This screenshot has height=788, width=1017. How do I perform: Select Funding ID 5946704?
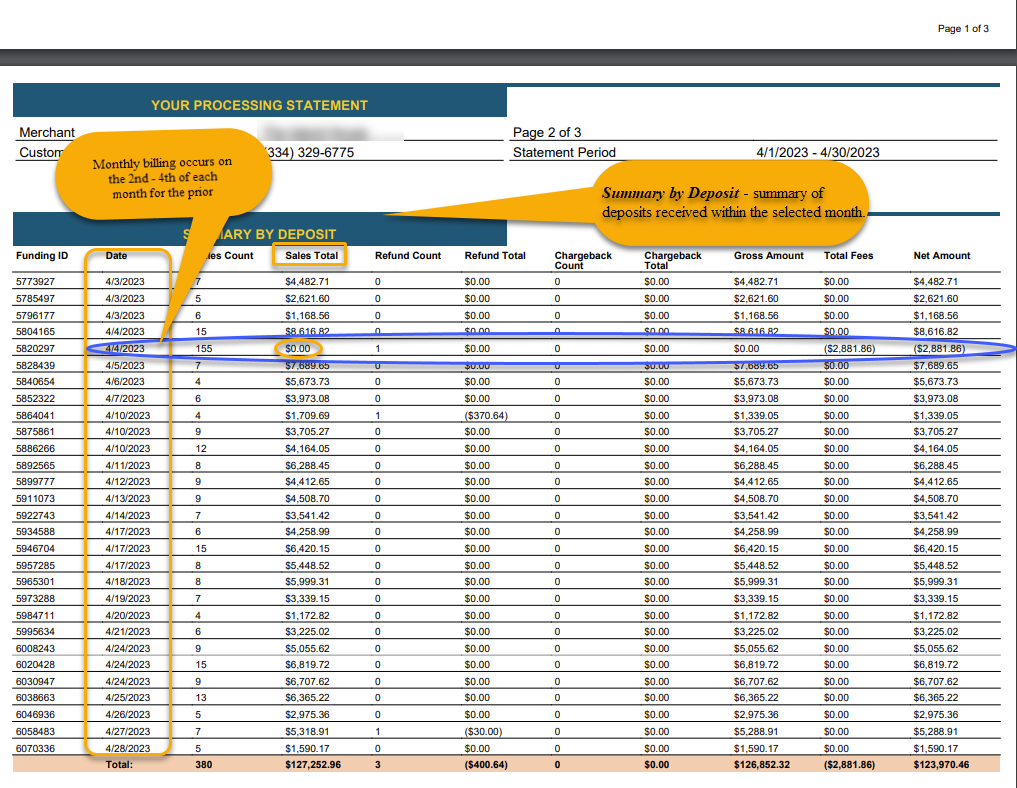click(x=36, y=548)
